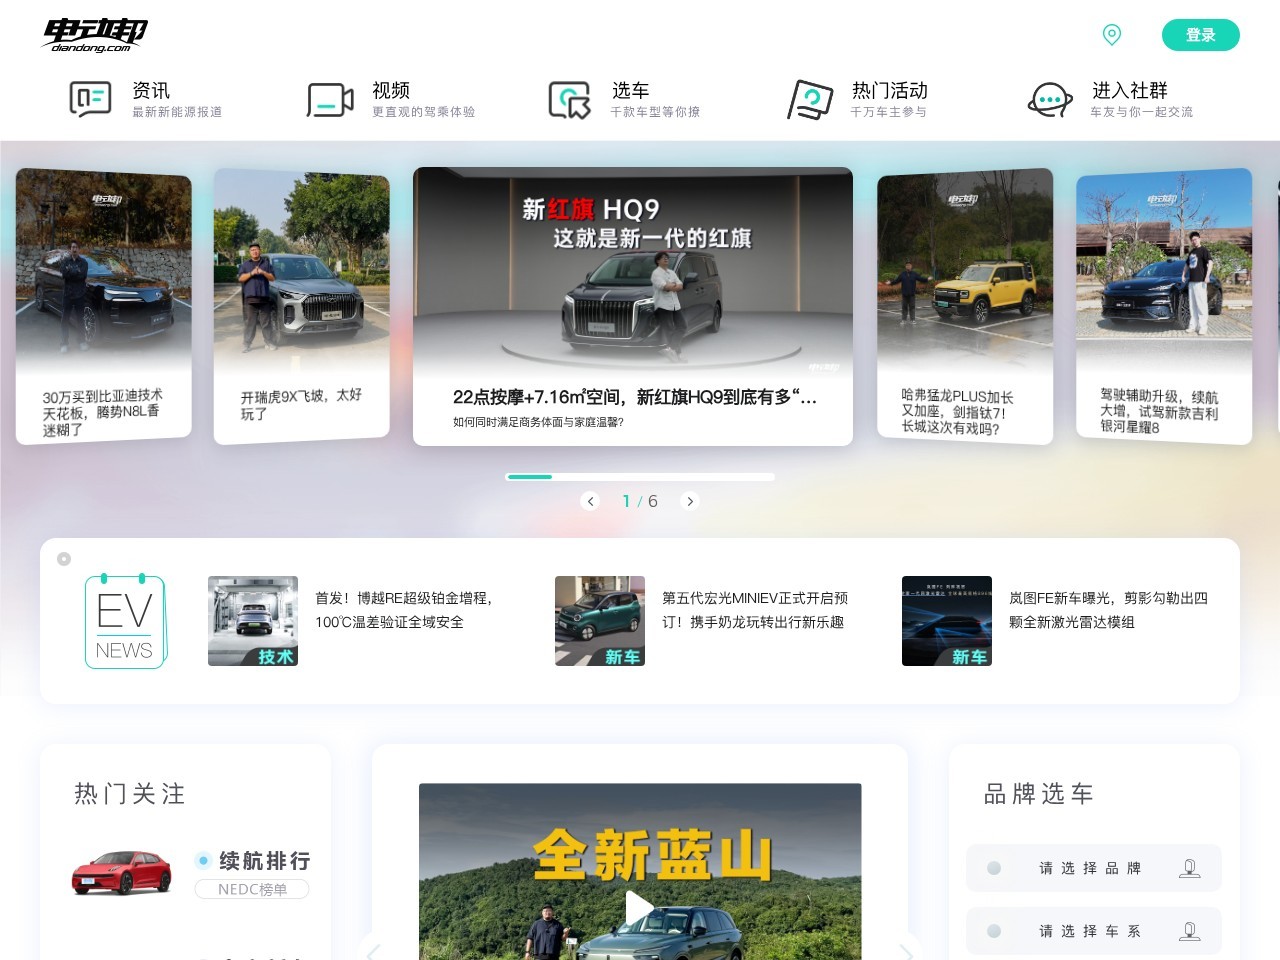Click the dot in 请选择品牌 field
Image resolution: width=1280 pixels, height=960 pixels.
[994, 868]
